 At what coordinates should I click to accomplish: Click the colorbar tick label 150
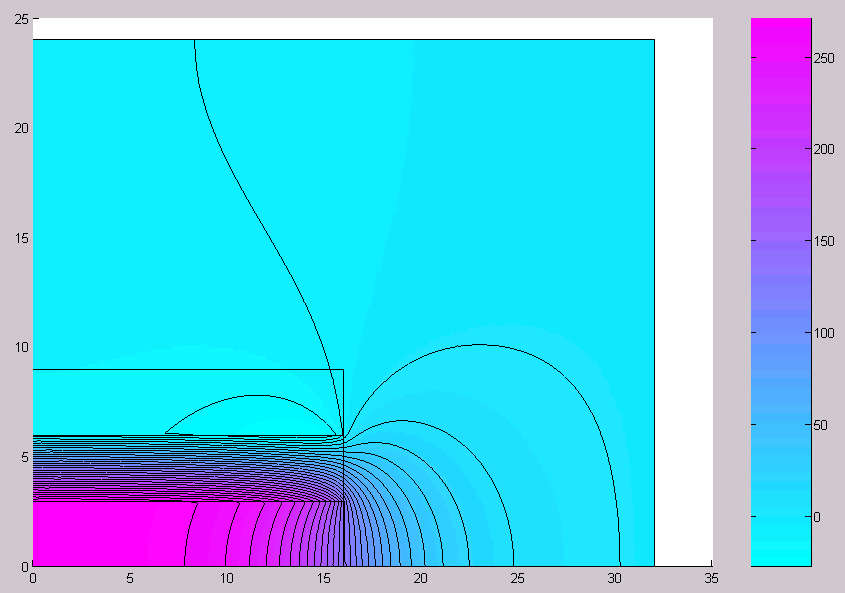(824, 241)
